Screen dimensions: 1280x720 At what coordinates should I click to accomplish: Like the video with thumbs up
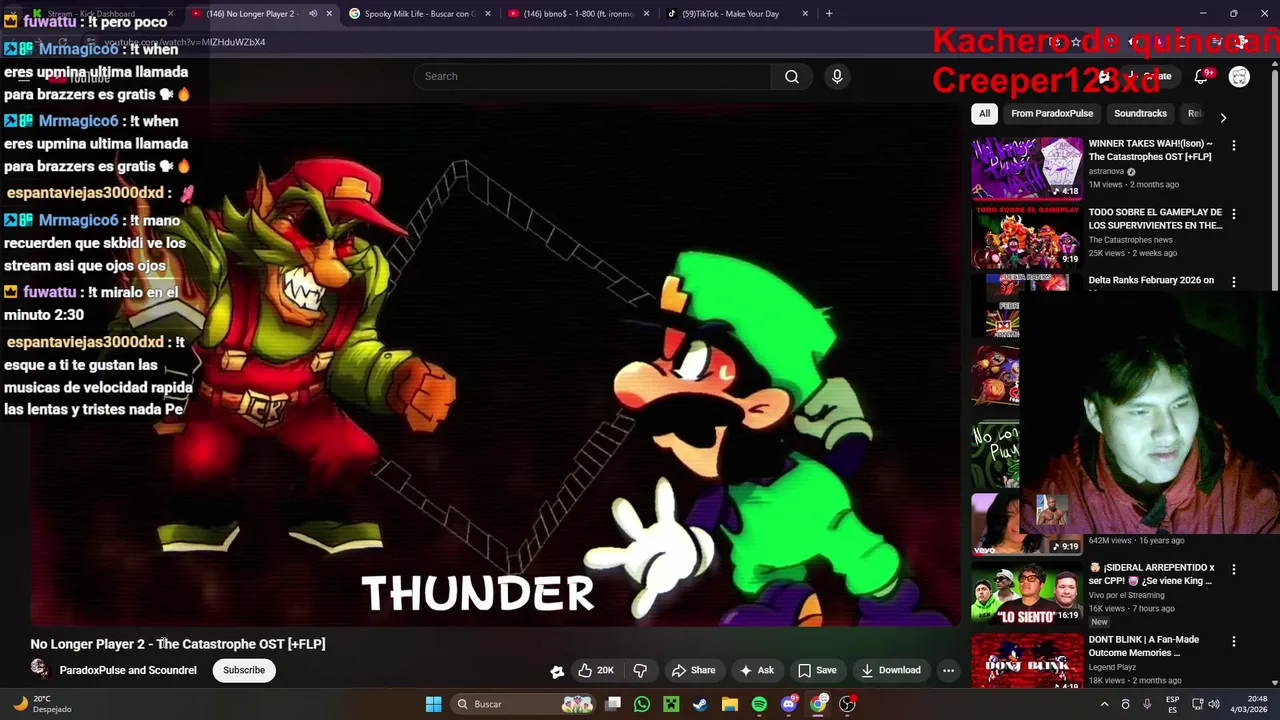coord(596,670)
